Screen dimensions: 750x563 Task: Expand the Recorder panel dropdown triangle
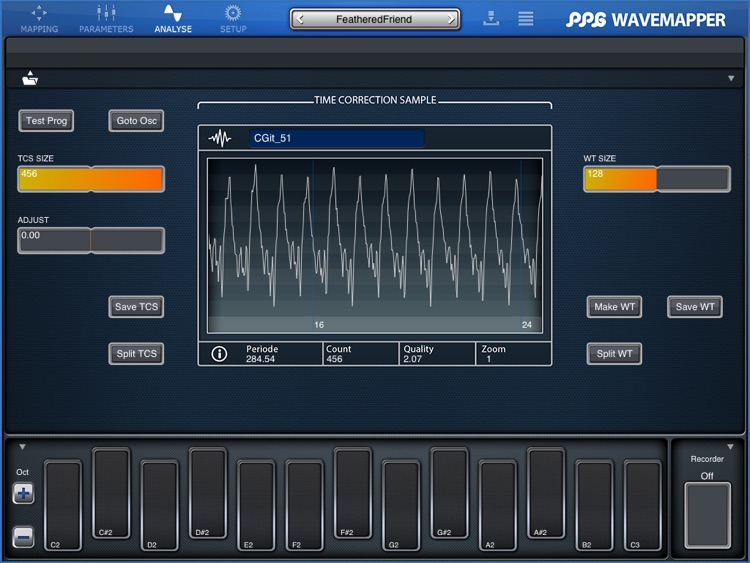[x=730, y=447]
